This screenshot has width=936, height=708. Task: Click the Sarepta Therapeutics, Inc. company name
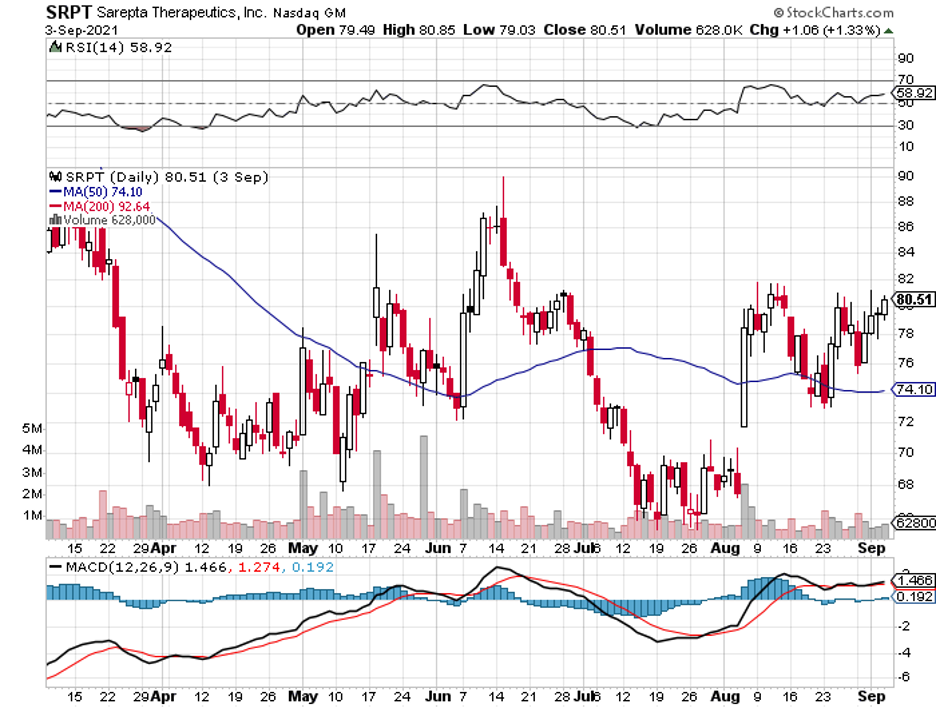click(x=182, y=13)
